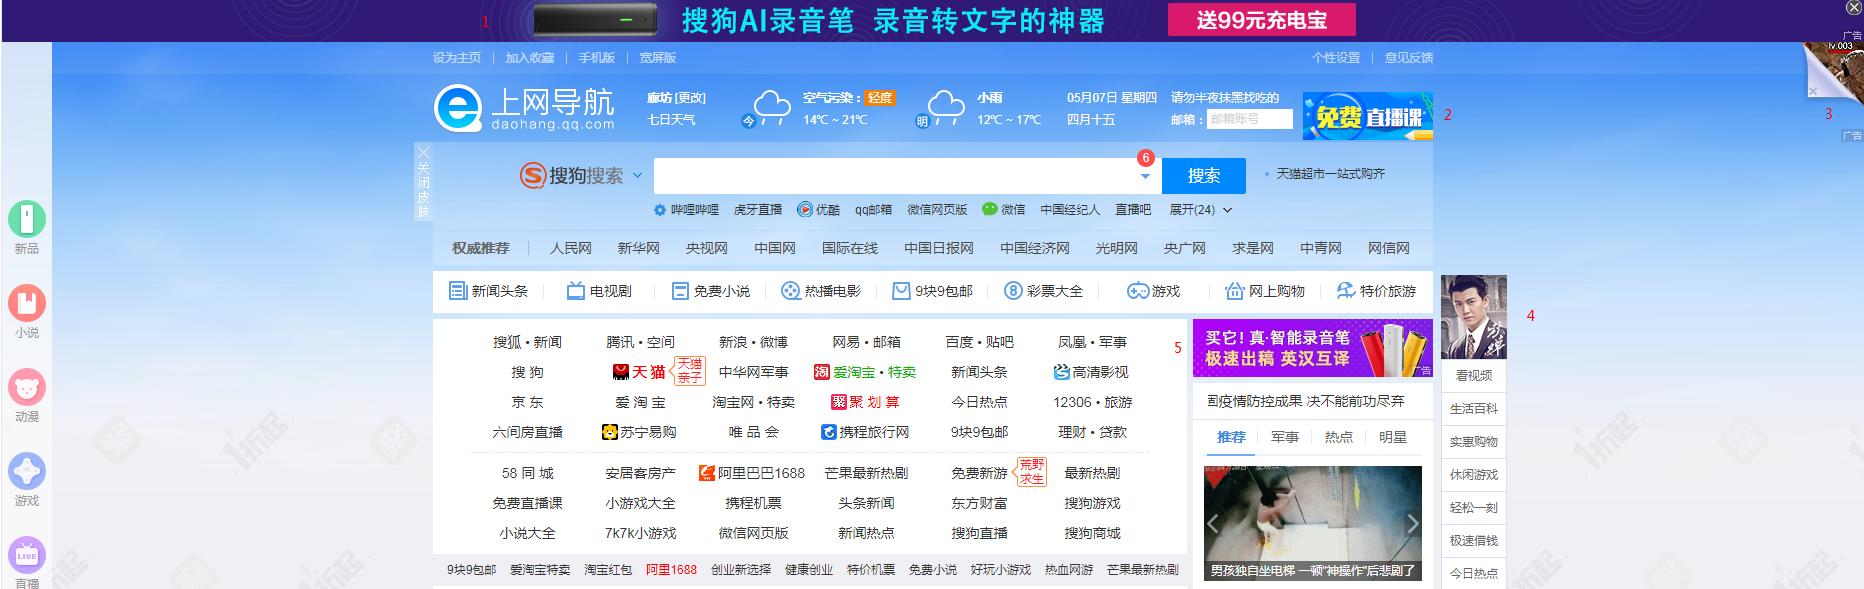Click the 新品 sidebar icon
1864x589 pixels.
click(x=27, y=219)
